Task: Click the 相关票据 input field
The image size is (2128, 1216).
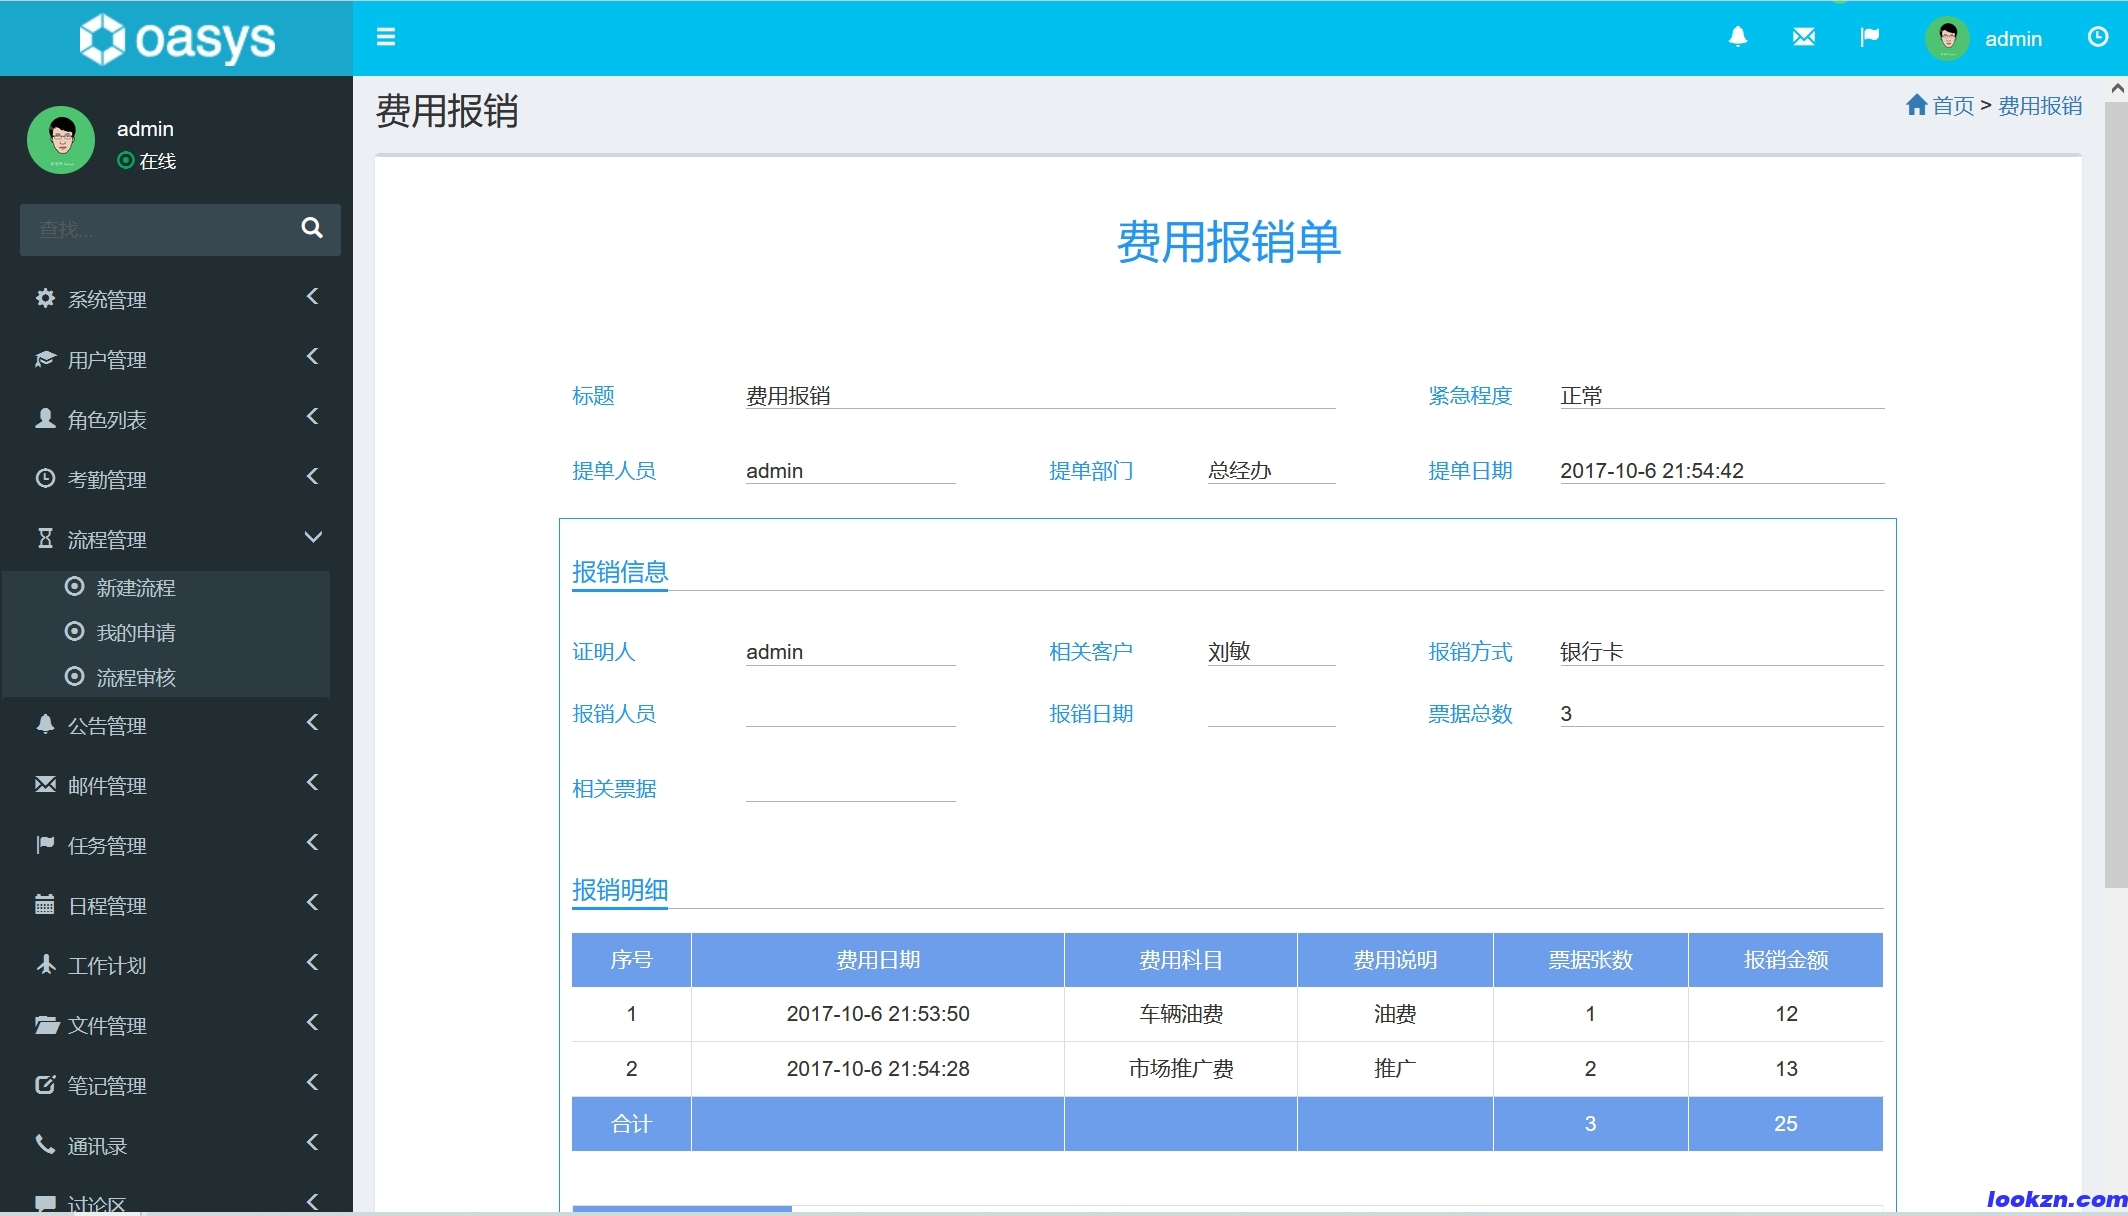Action: 850,788
